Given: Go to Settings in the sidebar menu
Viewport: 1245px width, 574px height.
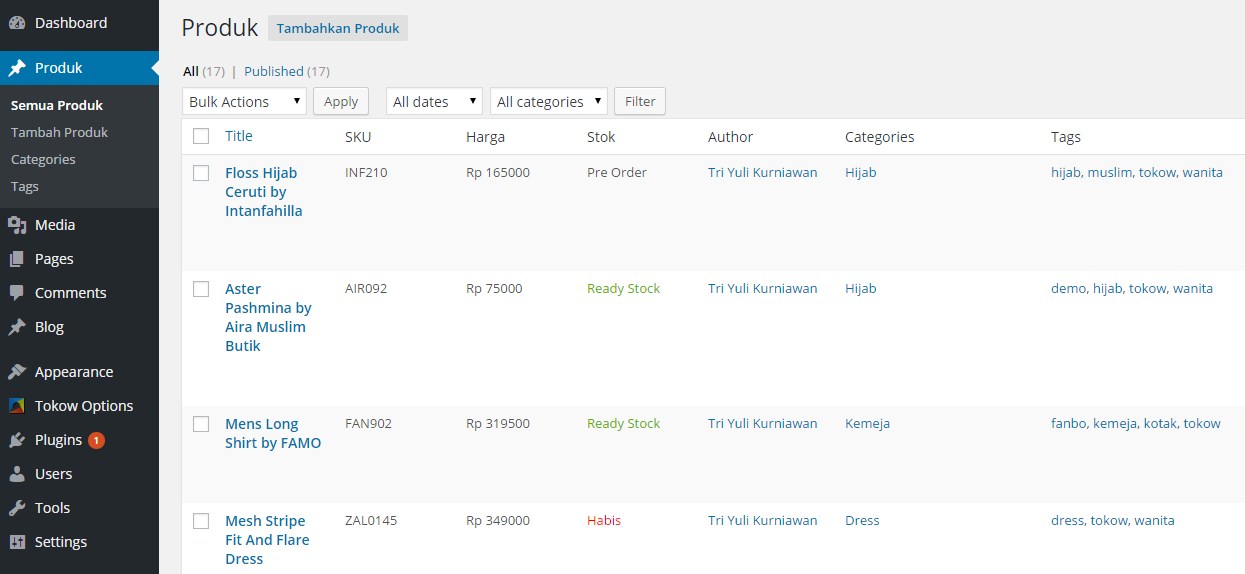Looking at the screenshot, I should (x=60, y=542).
